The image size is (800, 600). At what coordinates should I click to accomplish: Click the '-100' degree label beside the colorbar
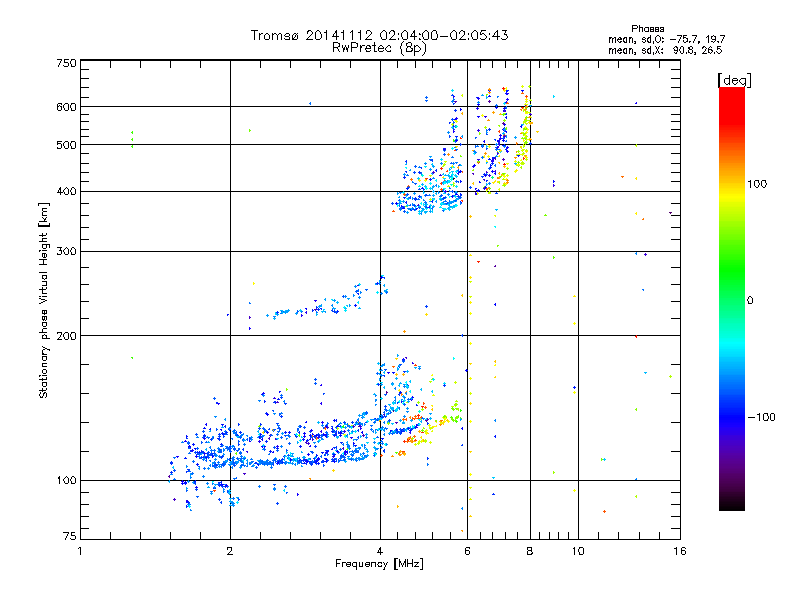point(761,417)
